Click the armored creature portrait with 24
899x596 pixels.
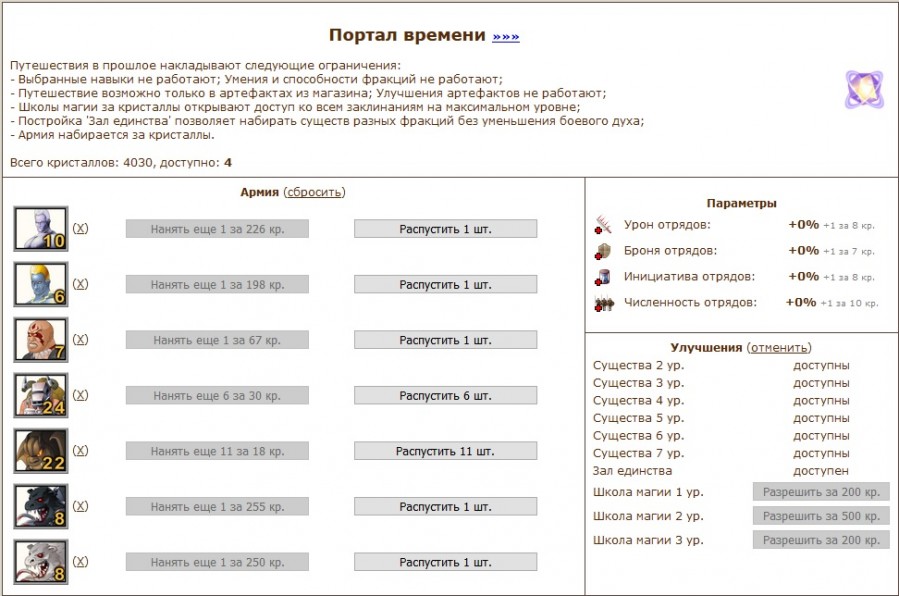41,395
